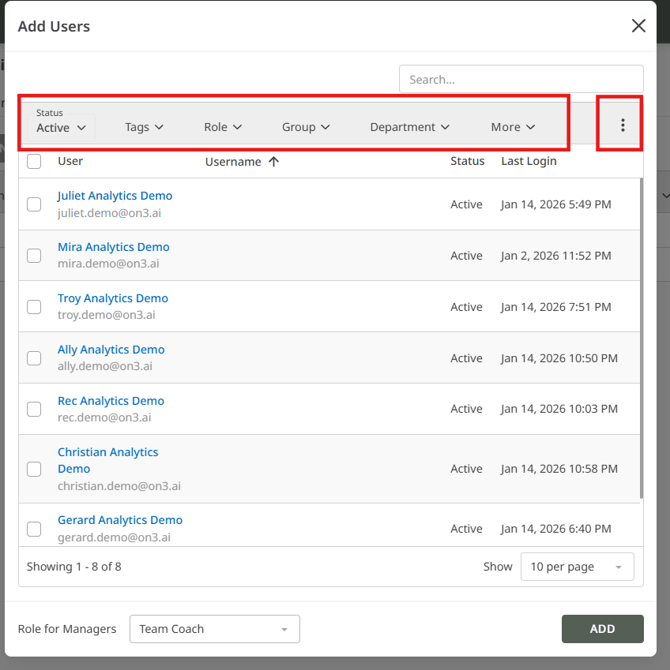Expand the Status Active filter dropdown
This screenshot has height=670, width=670.
coord(62,127)
